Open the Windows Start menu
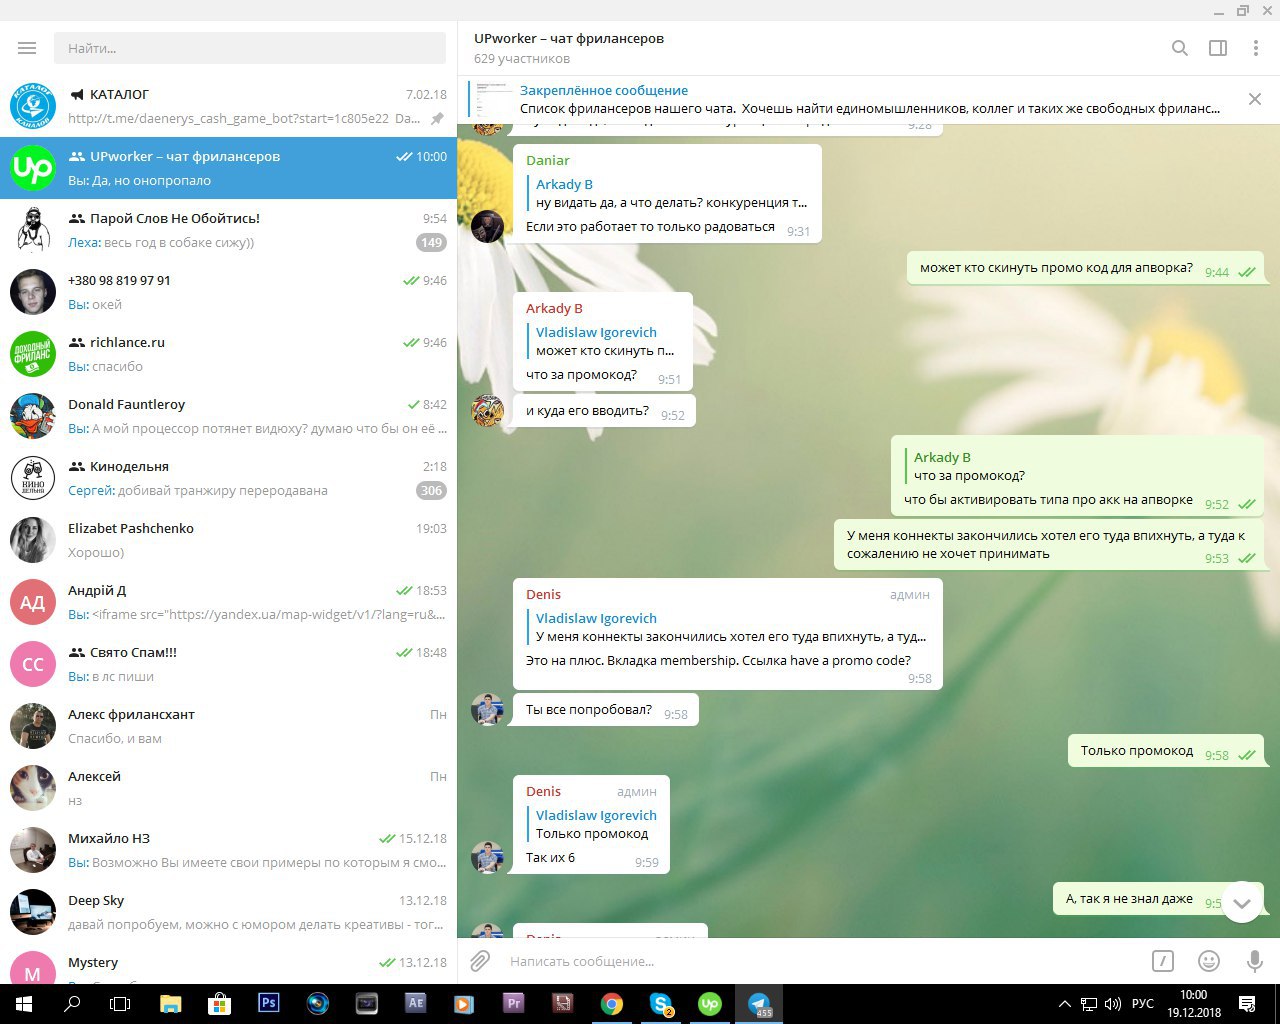 pyautogui.click(x=24, y=1004)
